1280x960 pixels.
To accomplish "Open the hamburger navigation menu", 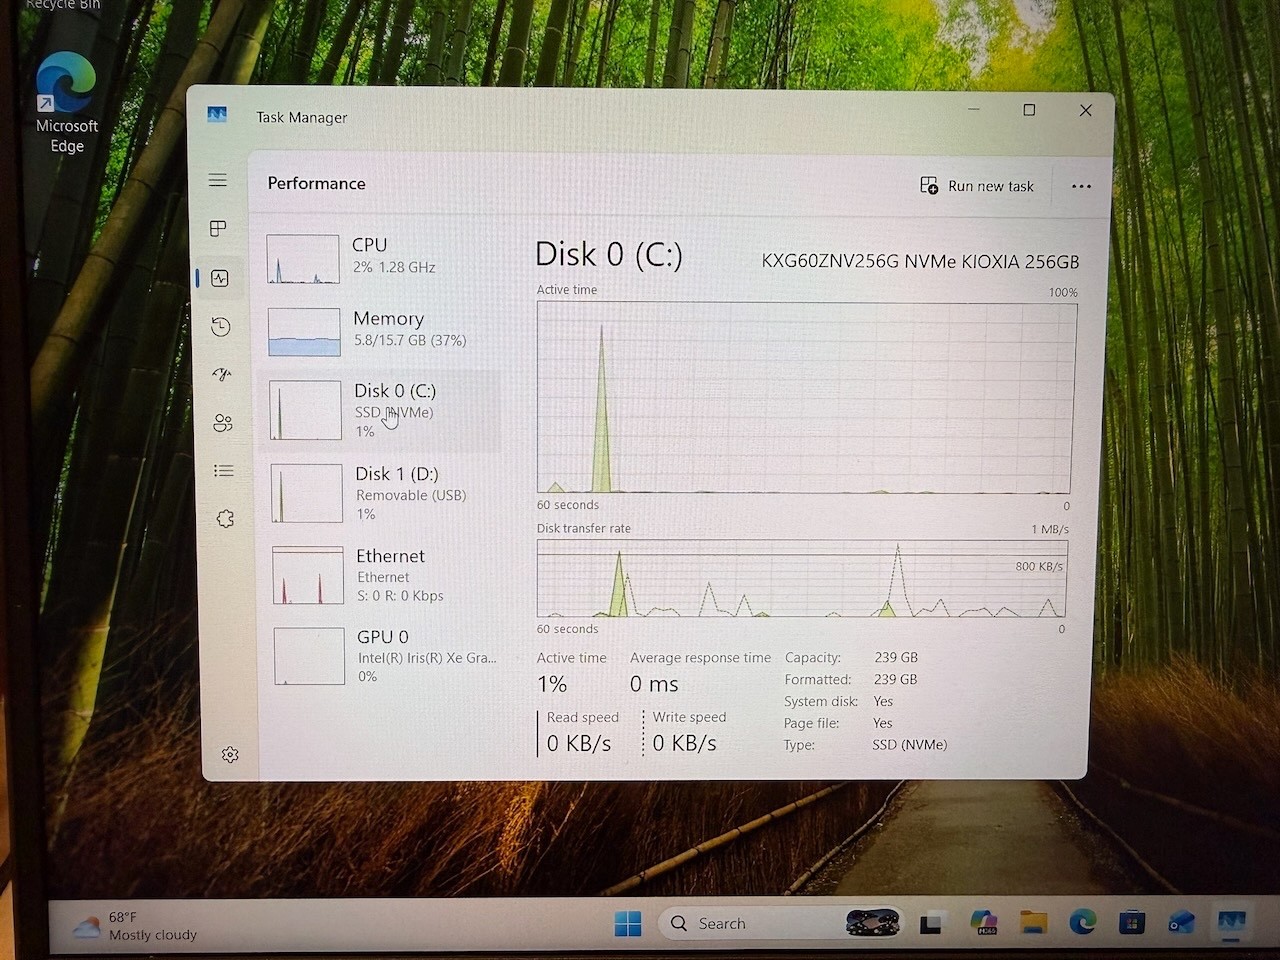I will (217, 180).
